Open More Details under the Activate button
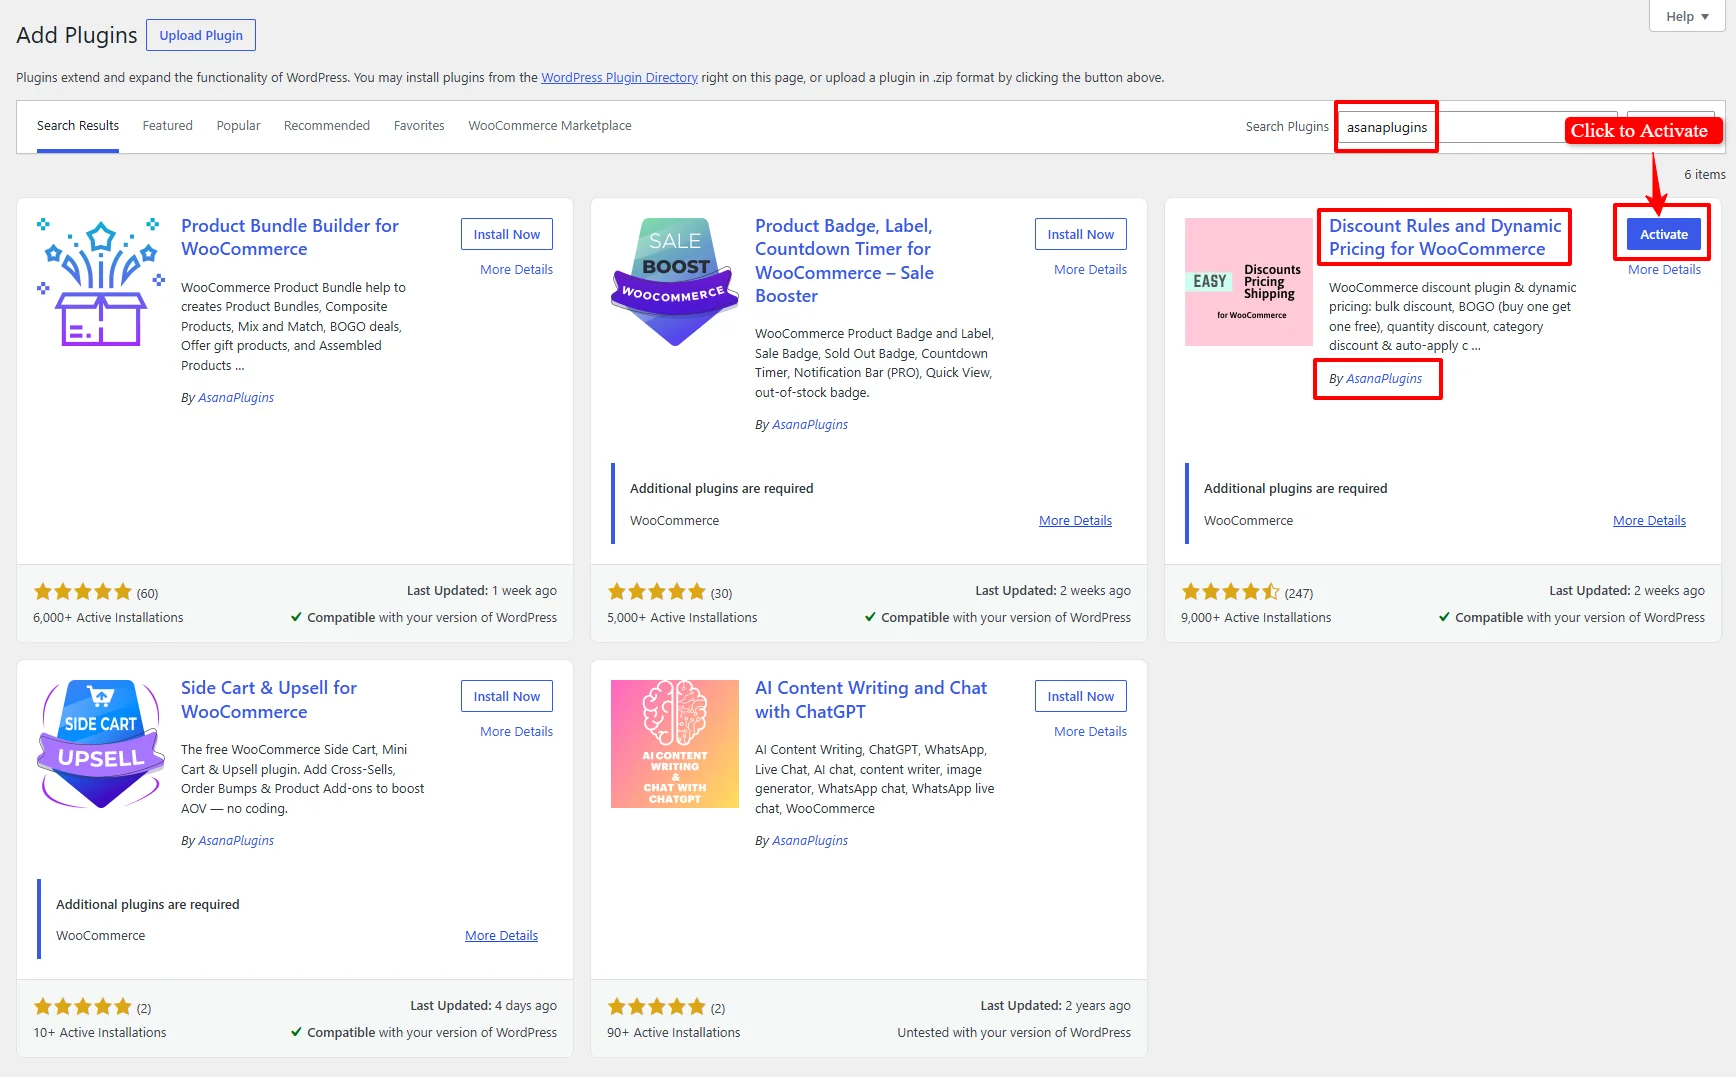The height and width of the screenshot is (1077, 1736). 1664,270
